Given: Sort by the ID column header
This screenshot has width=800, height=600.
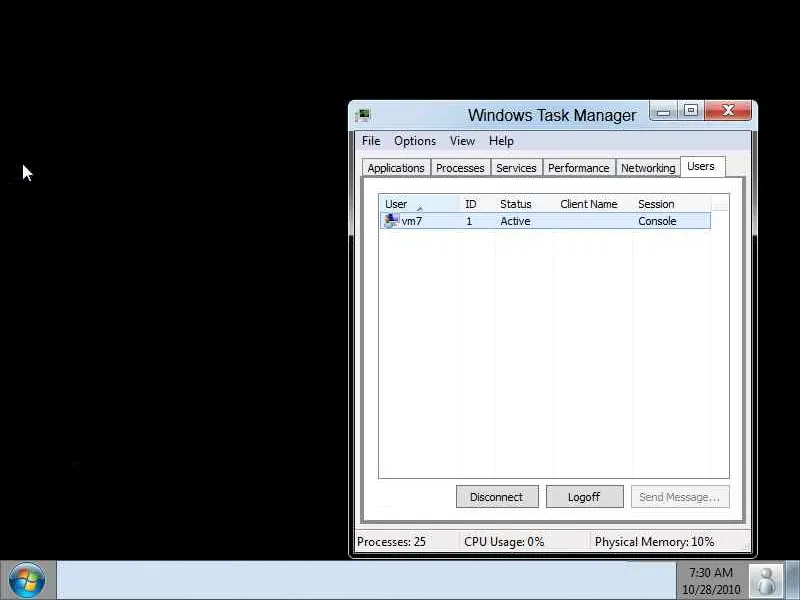Looking at the screenshot, I should coord(478,204).
